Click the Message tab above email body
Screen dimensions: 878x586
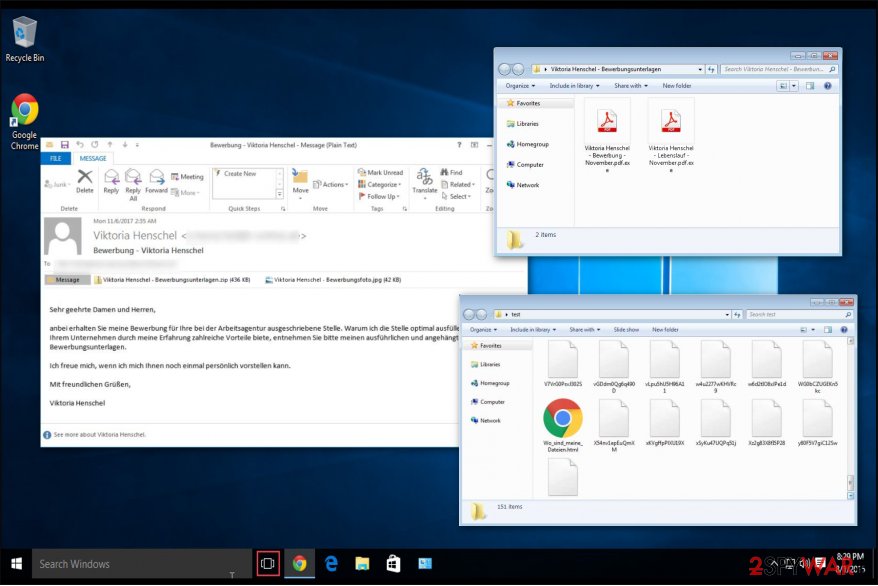tap(67, 280)
